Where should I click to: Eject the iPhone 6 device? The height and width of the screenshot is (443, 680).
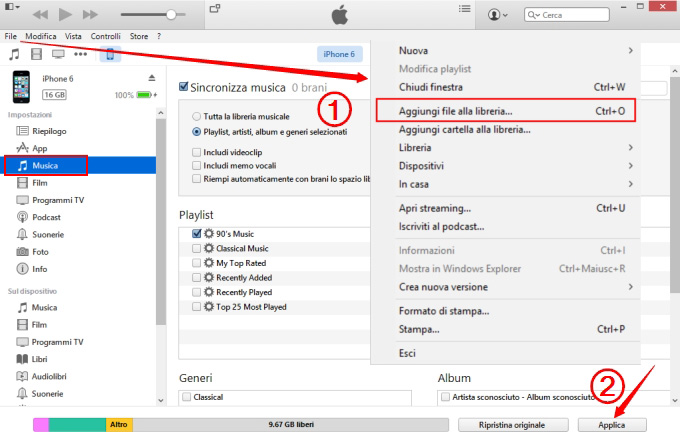[152, 78]
